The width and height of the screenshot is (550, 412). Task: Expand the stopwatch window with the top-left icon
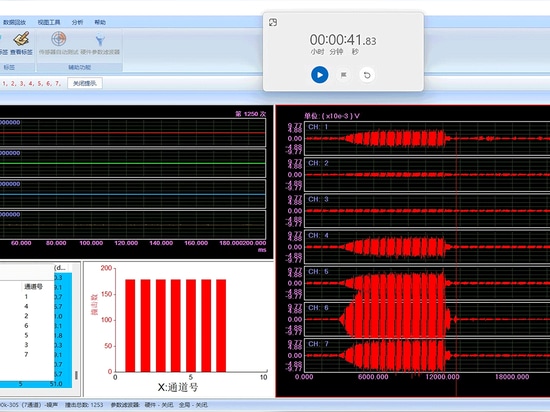click(x=273, y=22)
